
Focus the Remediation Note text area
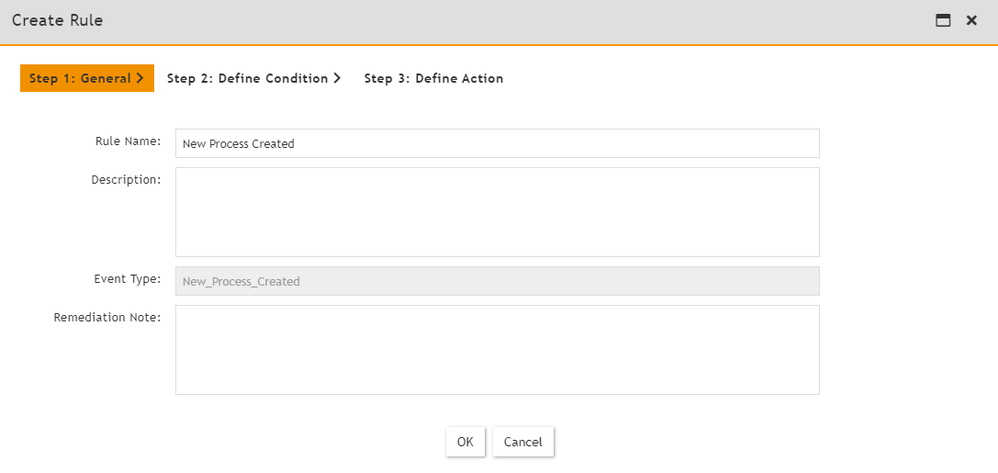pos(497,350)
